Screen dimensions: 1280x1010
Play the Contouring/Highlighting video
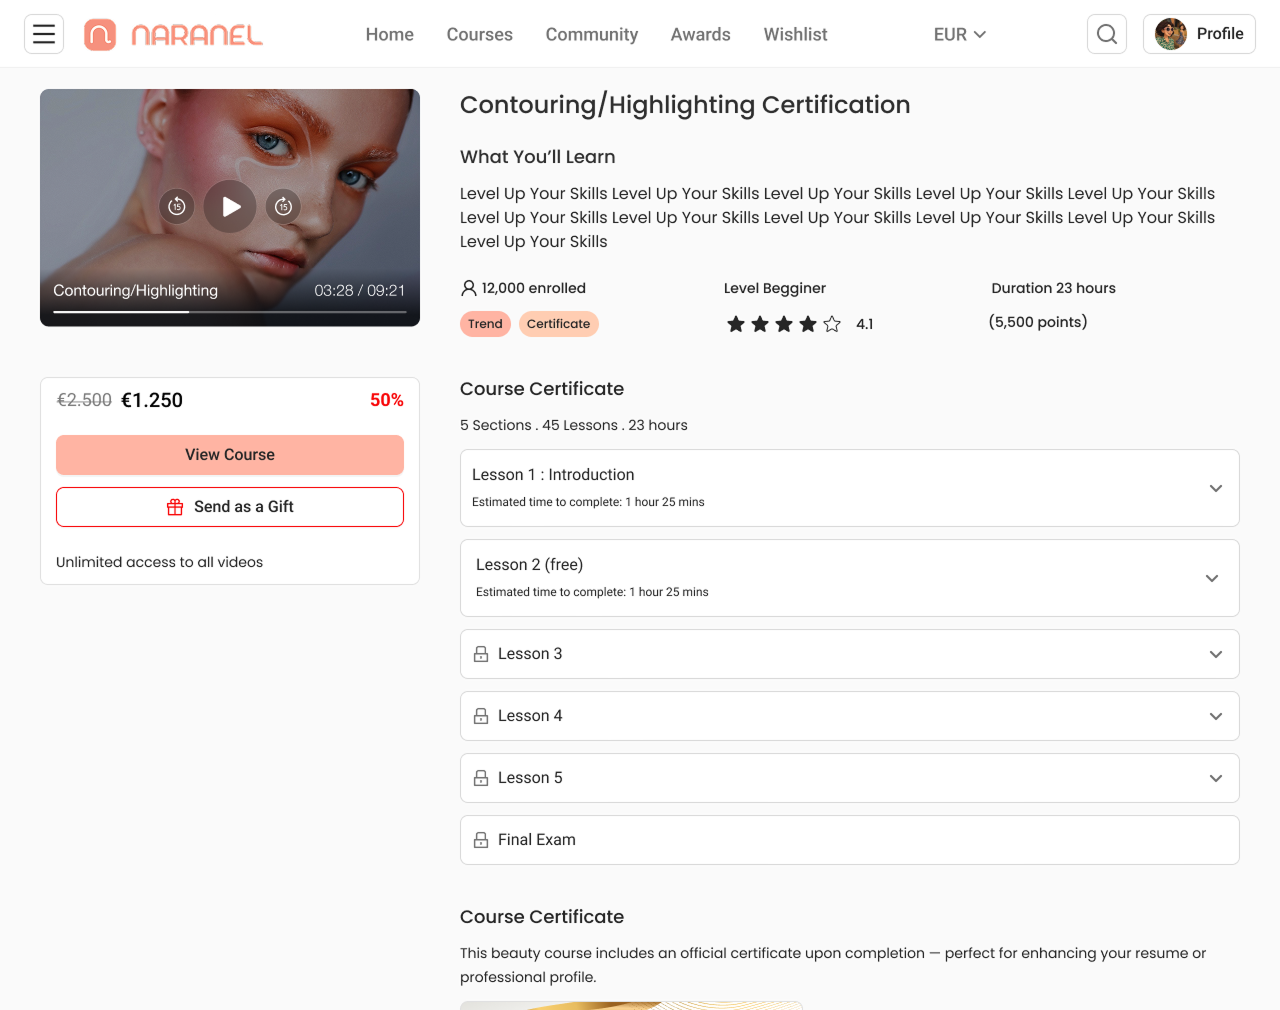[230, 207]
